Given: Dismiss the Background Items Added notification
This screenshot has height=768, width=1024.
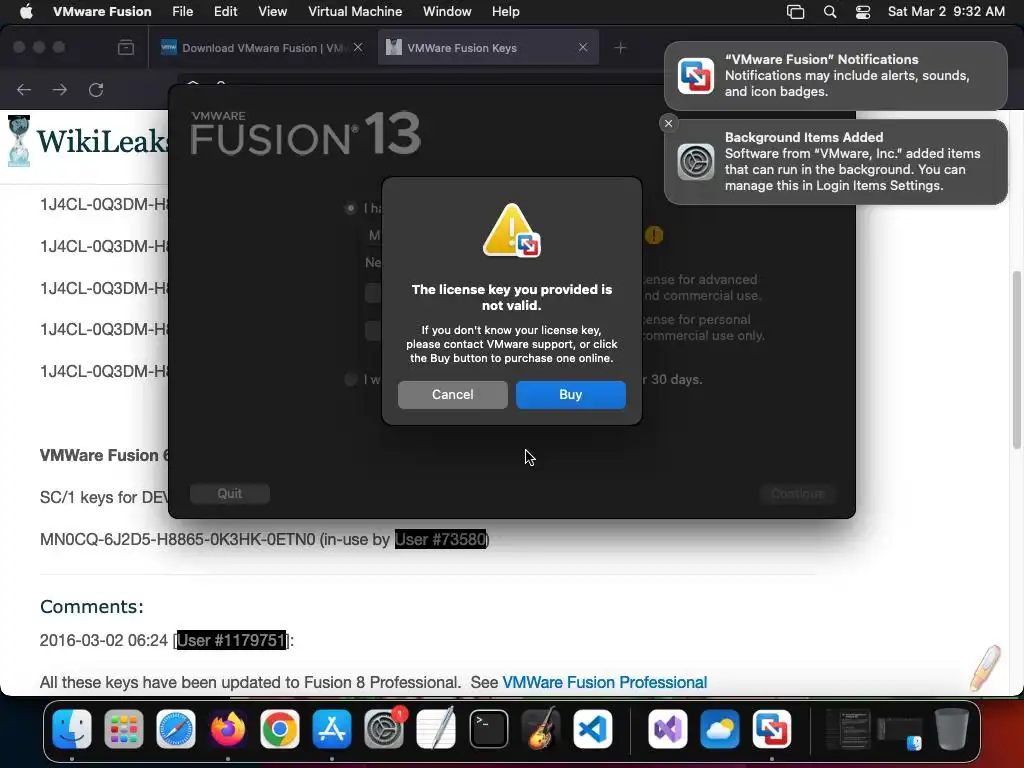Looking at the screenshot, I should pyautogui.click(x=668, y=123).
